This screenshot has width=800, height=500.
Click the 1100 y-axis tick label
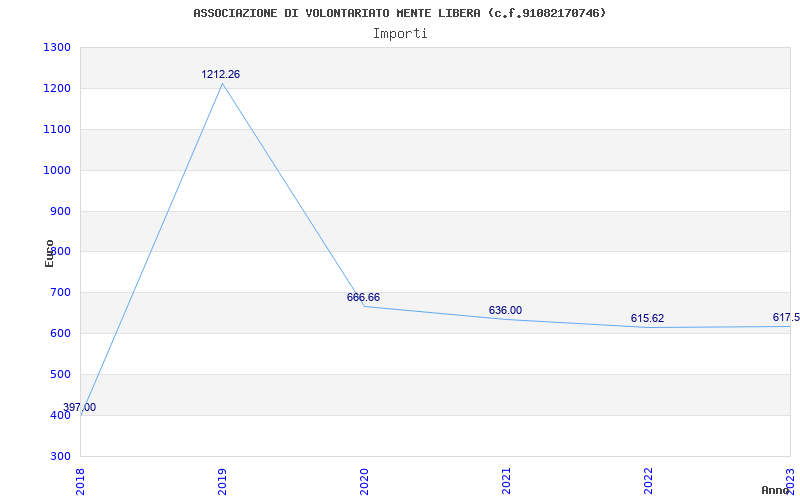[x=57, y=130]
